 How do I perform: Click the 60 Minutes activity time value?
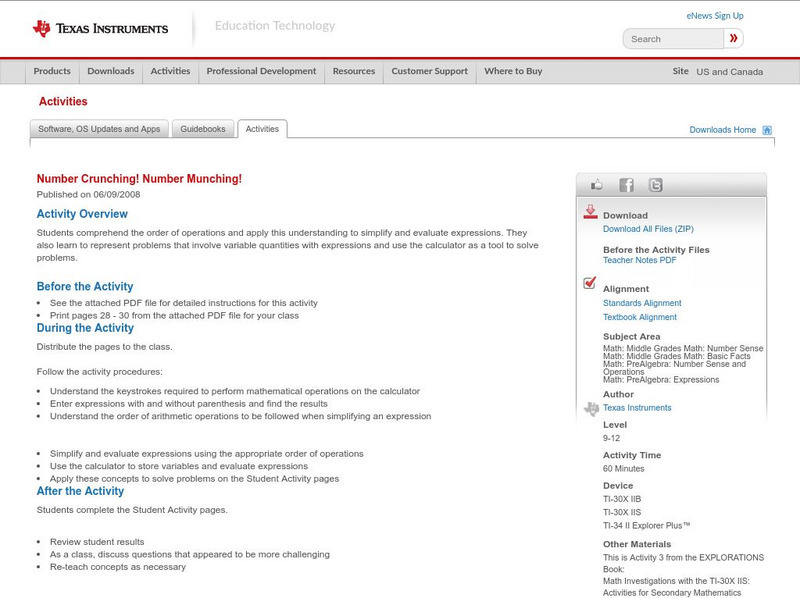623,469
